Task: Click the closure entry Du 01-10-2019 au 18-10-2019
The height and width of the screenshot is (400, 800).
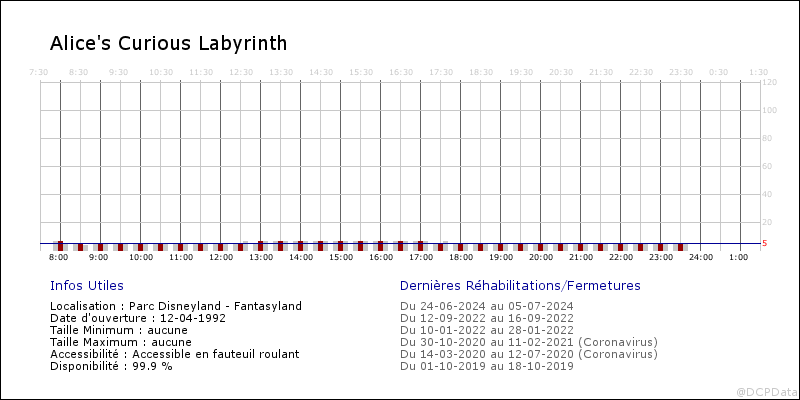Action: 486,366
